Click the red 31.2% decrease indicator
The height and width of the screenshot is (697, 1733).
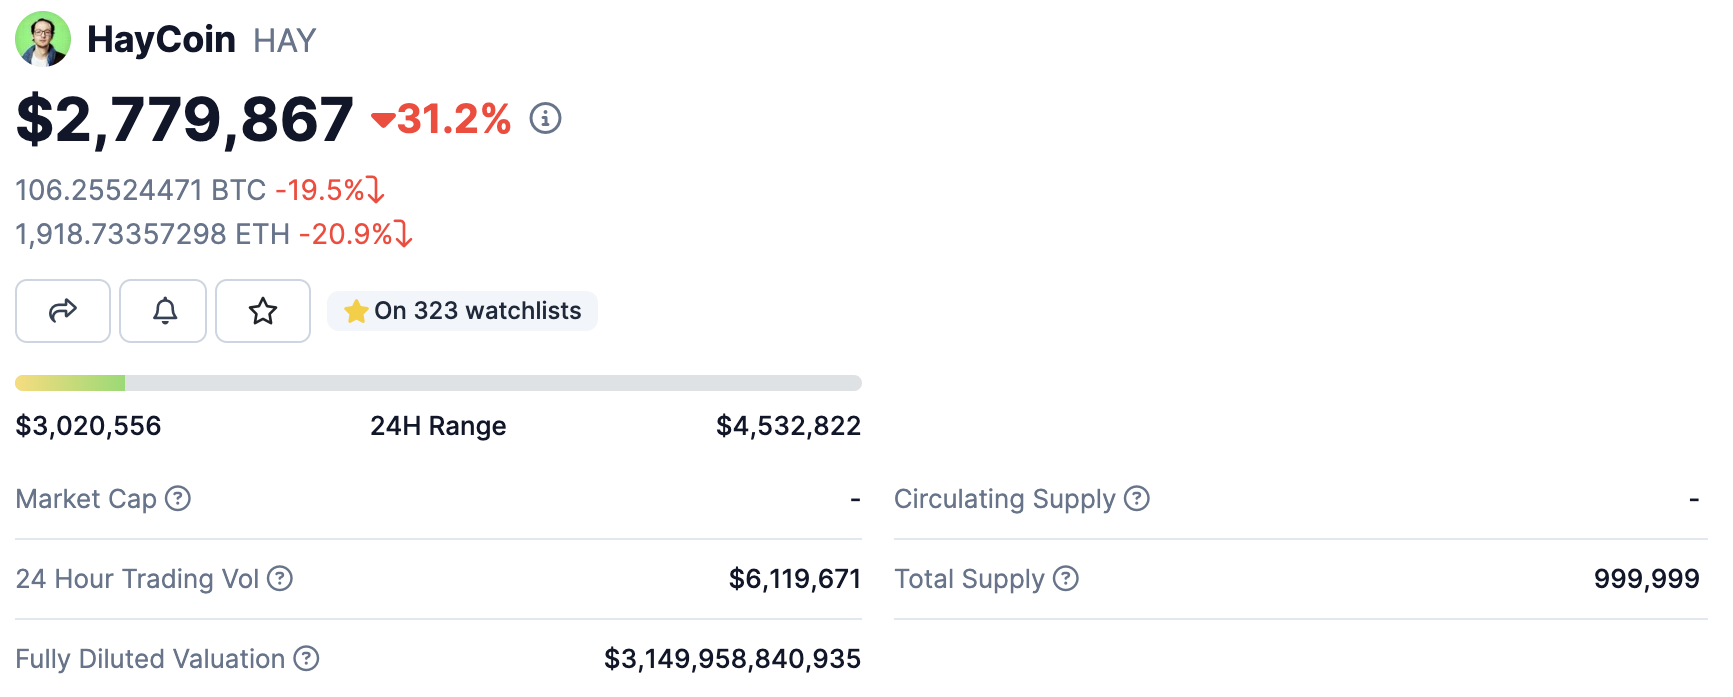[x=442, y=120]
